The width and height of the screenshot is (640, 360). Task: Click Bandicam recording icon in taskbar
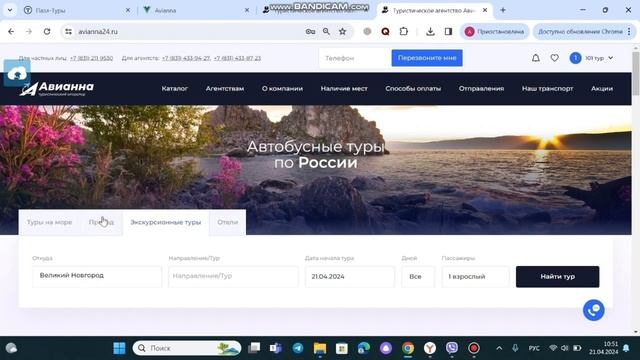[x=473, y=348]
